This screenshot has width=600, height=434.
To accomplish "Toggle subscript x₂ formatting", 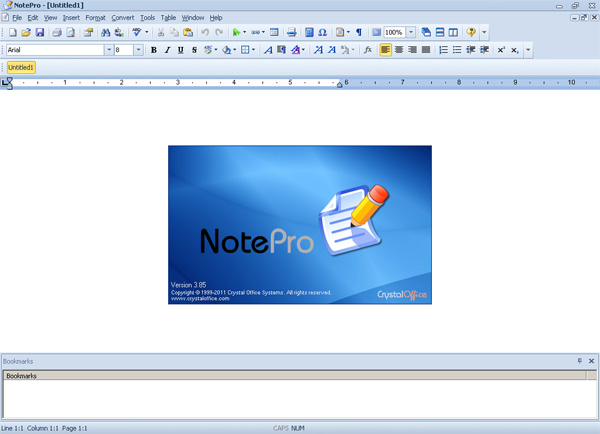I will tap(515, 50).
